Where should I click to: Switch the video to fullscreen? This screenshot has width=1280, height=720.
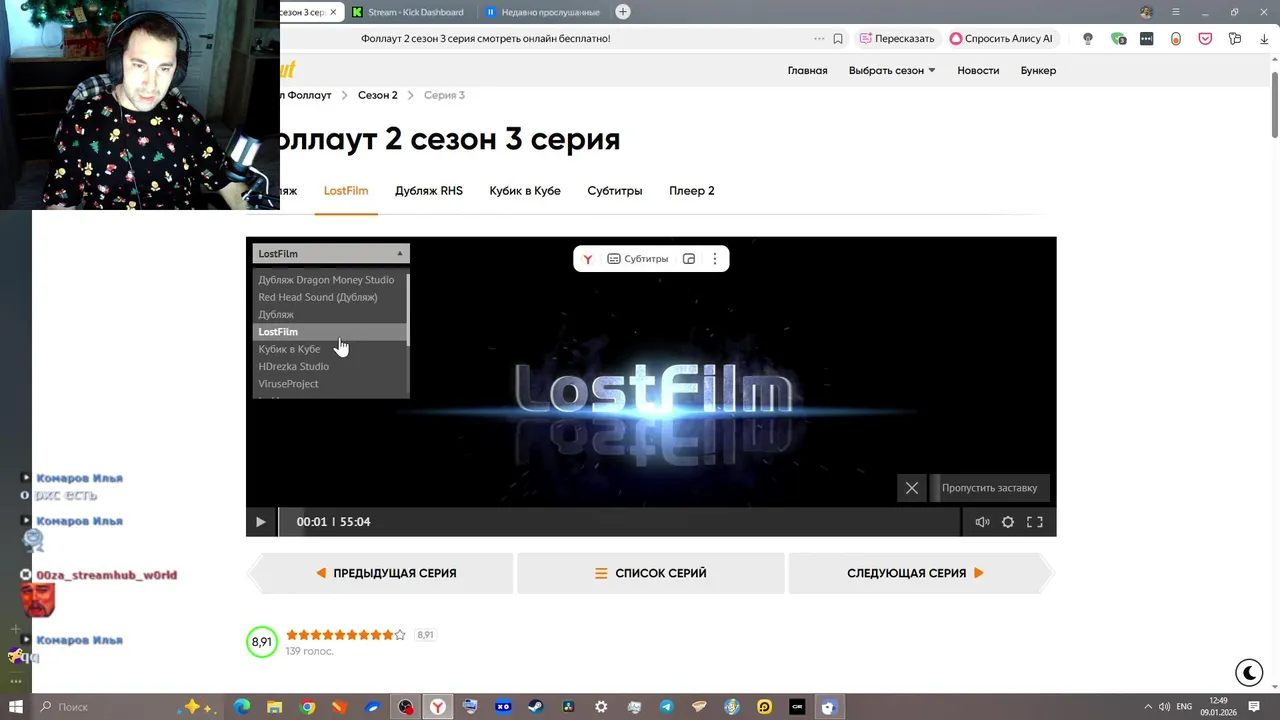1035,522
